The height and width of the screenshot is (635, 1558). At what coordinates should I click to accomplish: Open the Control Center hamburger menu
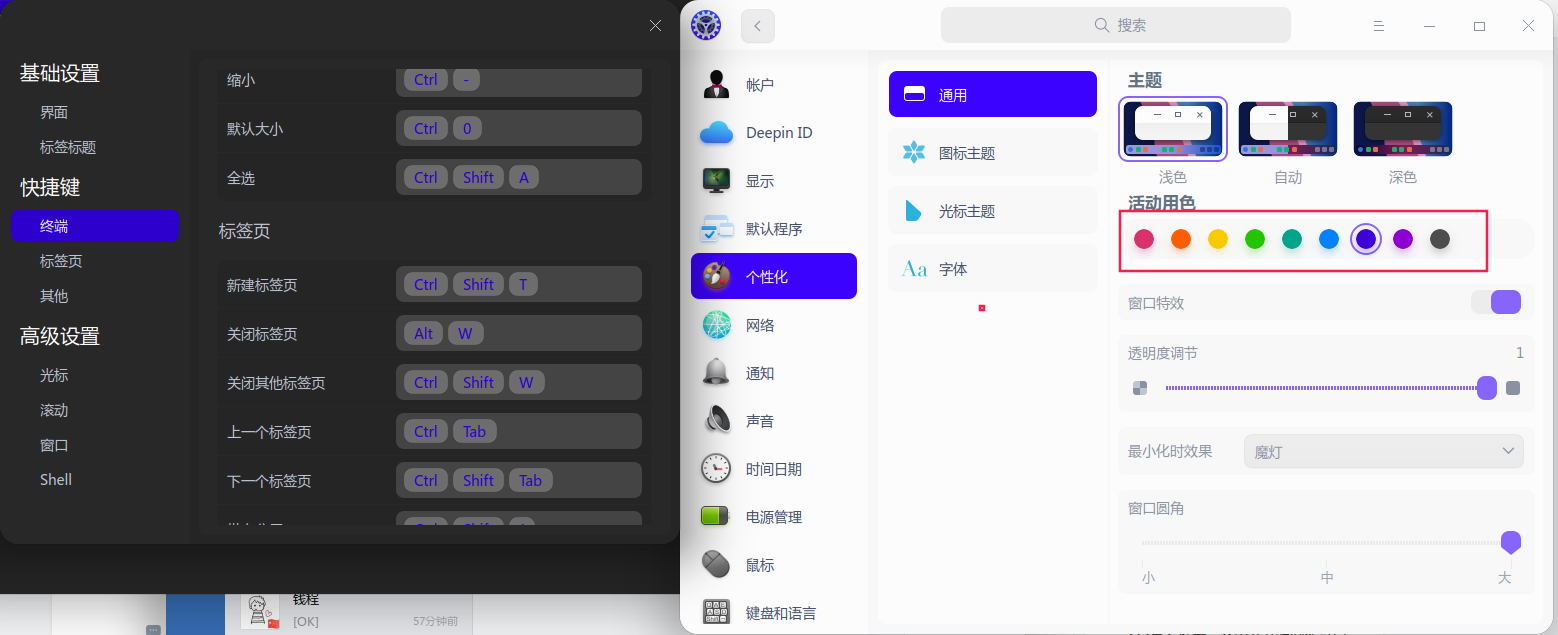pyautogui.click(x=1378, y=26)
